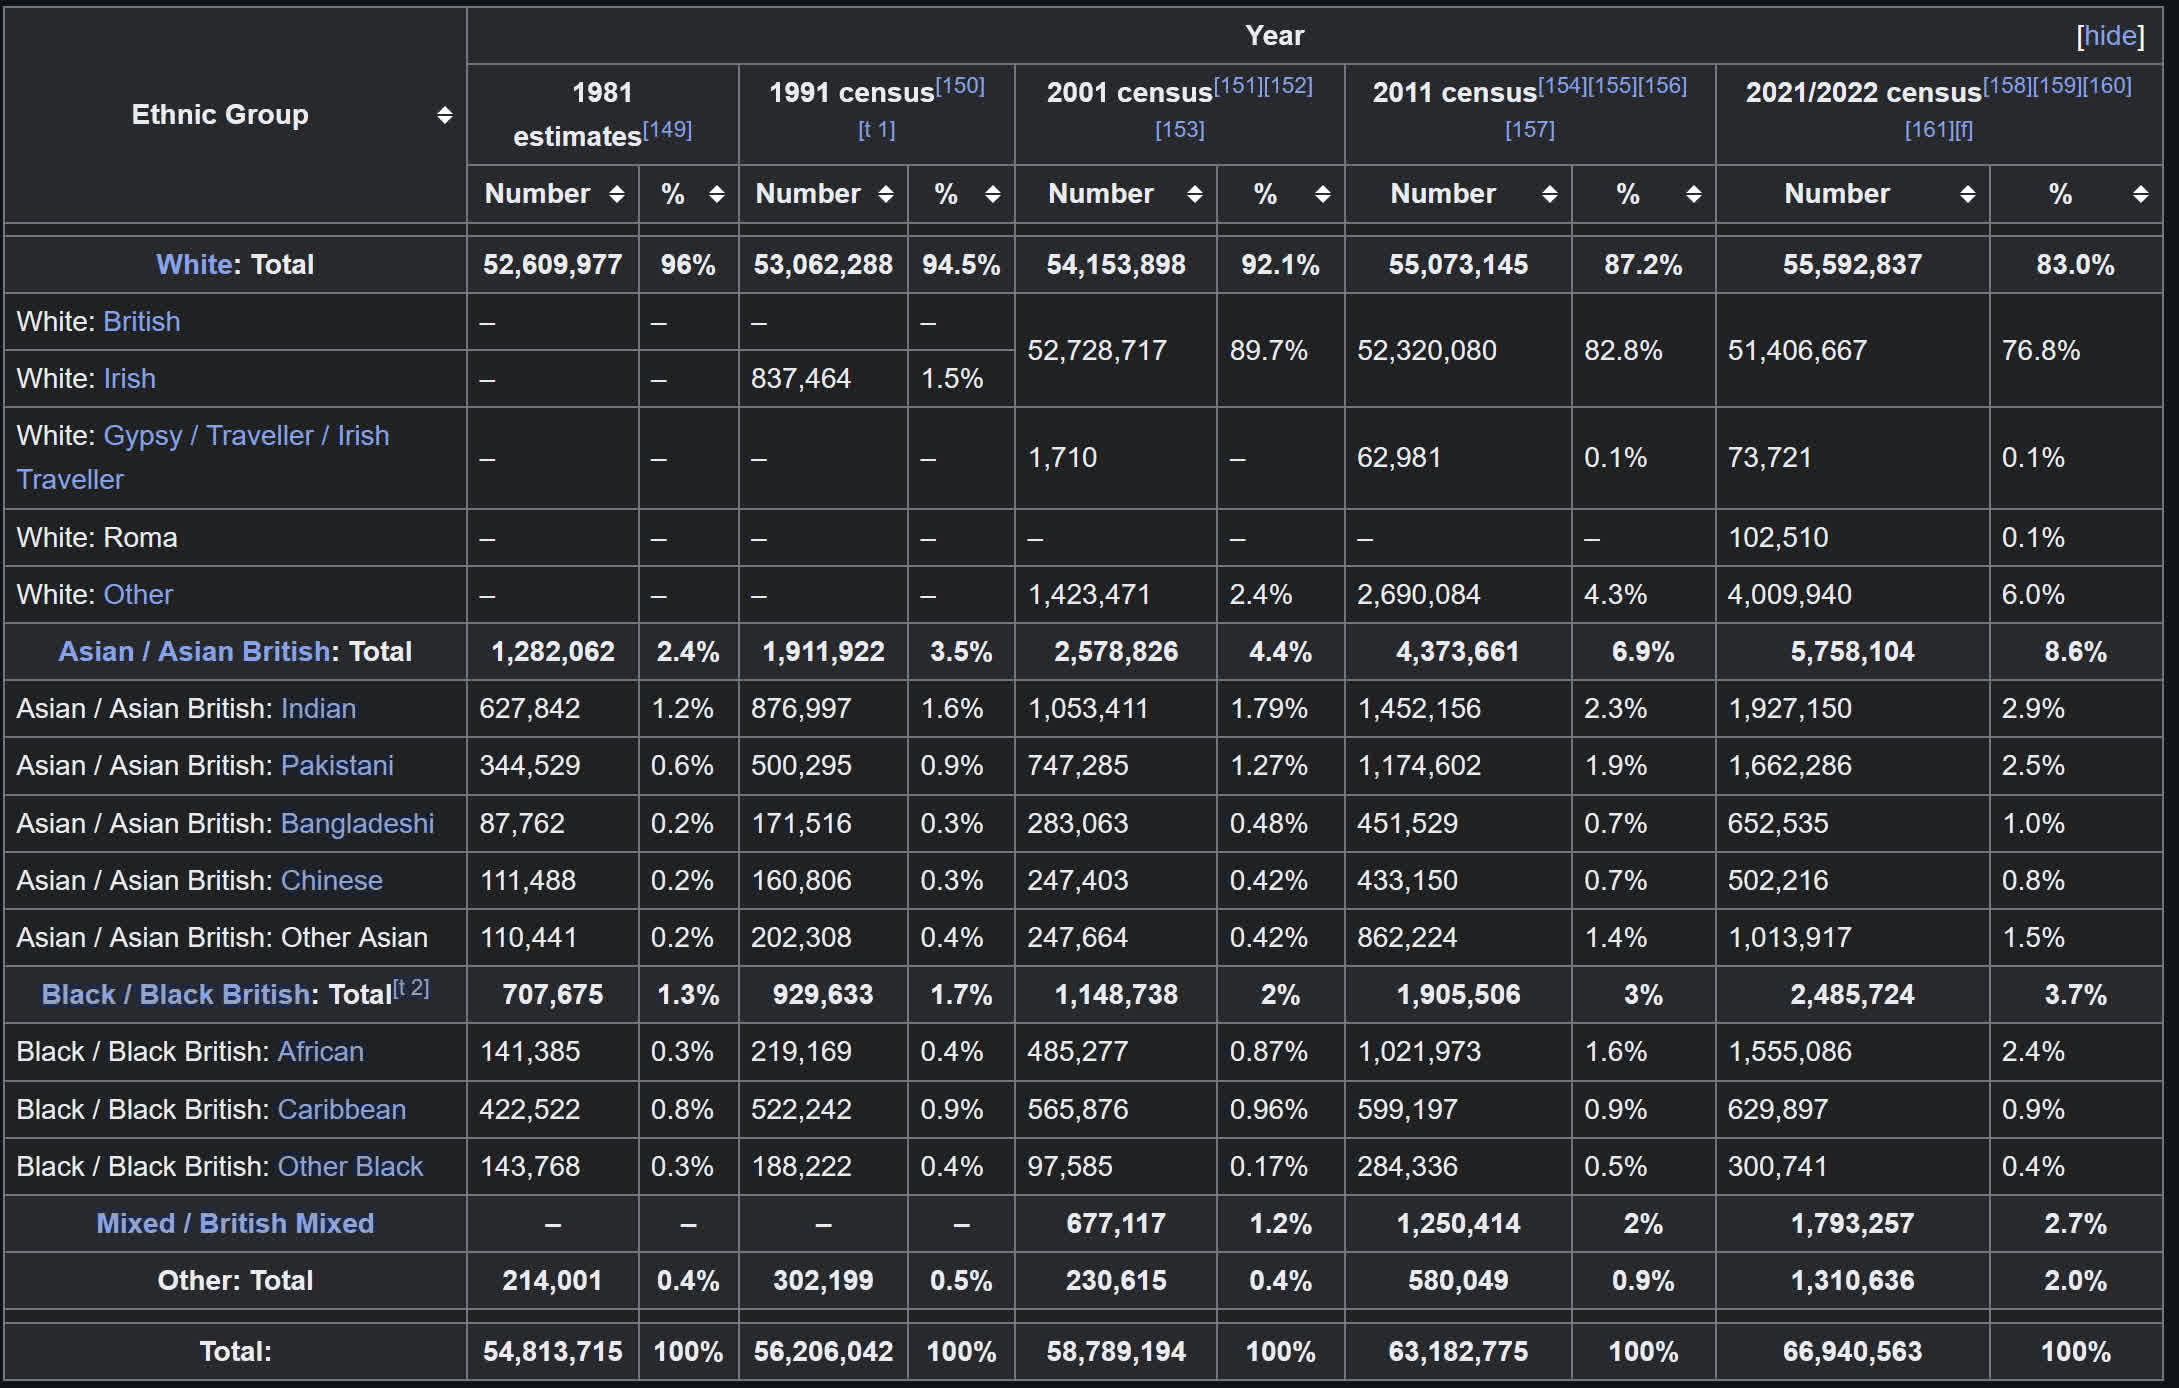Viewport: 2179px width, 1388px height.
Task: Select the 62,981 Gypsy Traveller cell
Action: pyautogui.click(x=1458, y=457)
